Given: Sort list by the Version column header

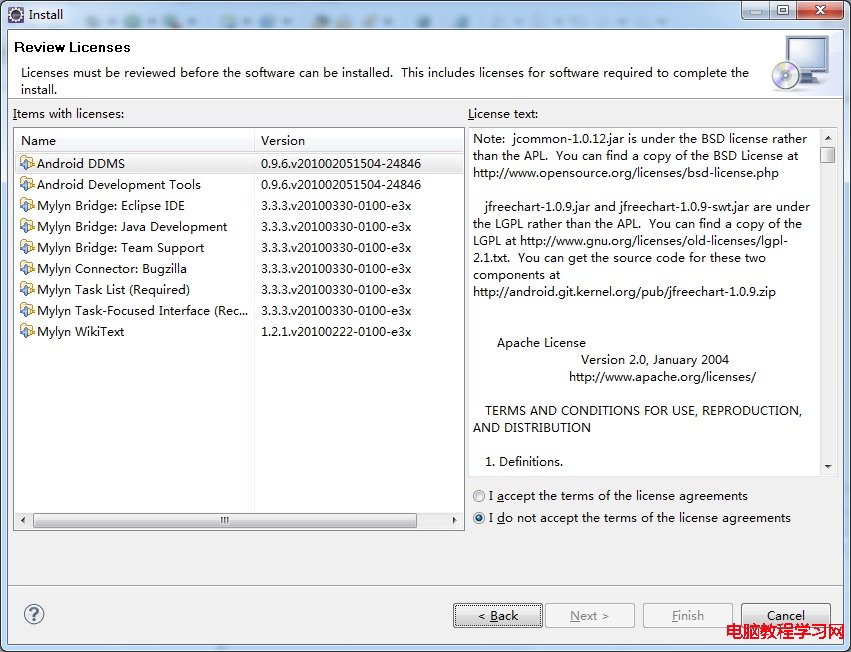Looking at the screenshot, I should pyautogui.click(x=359, y=141).
